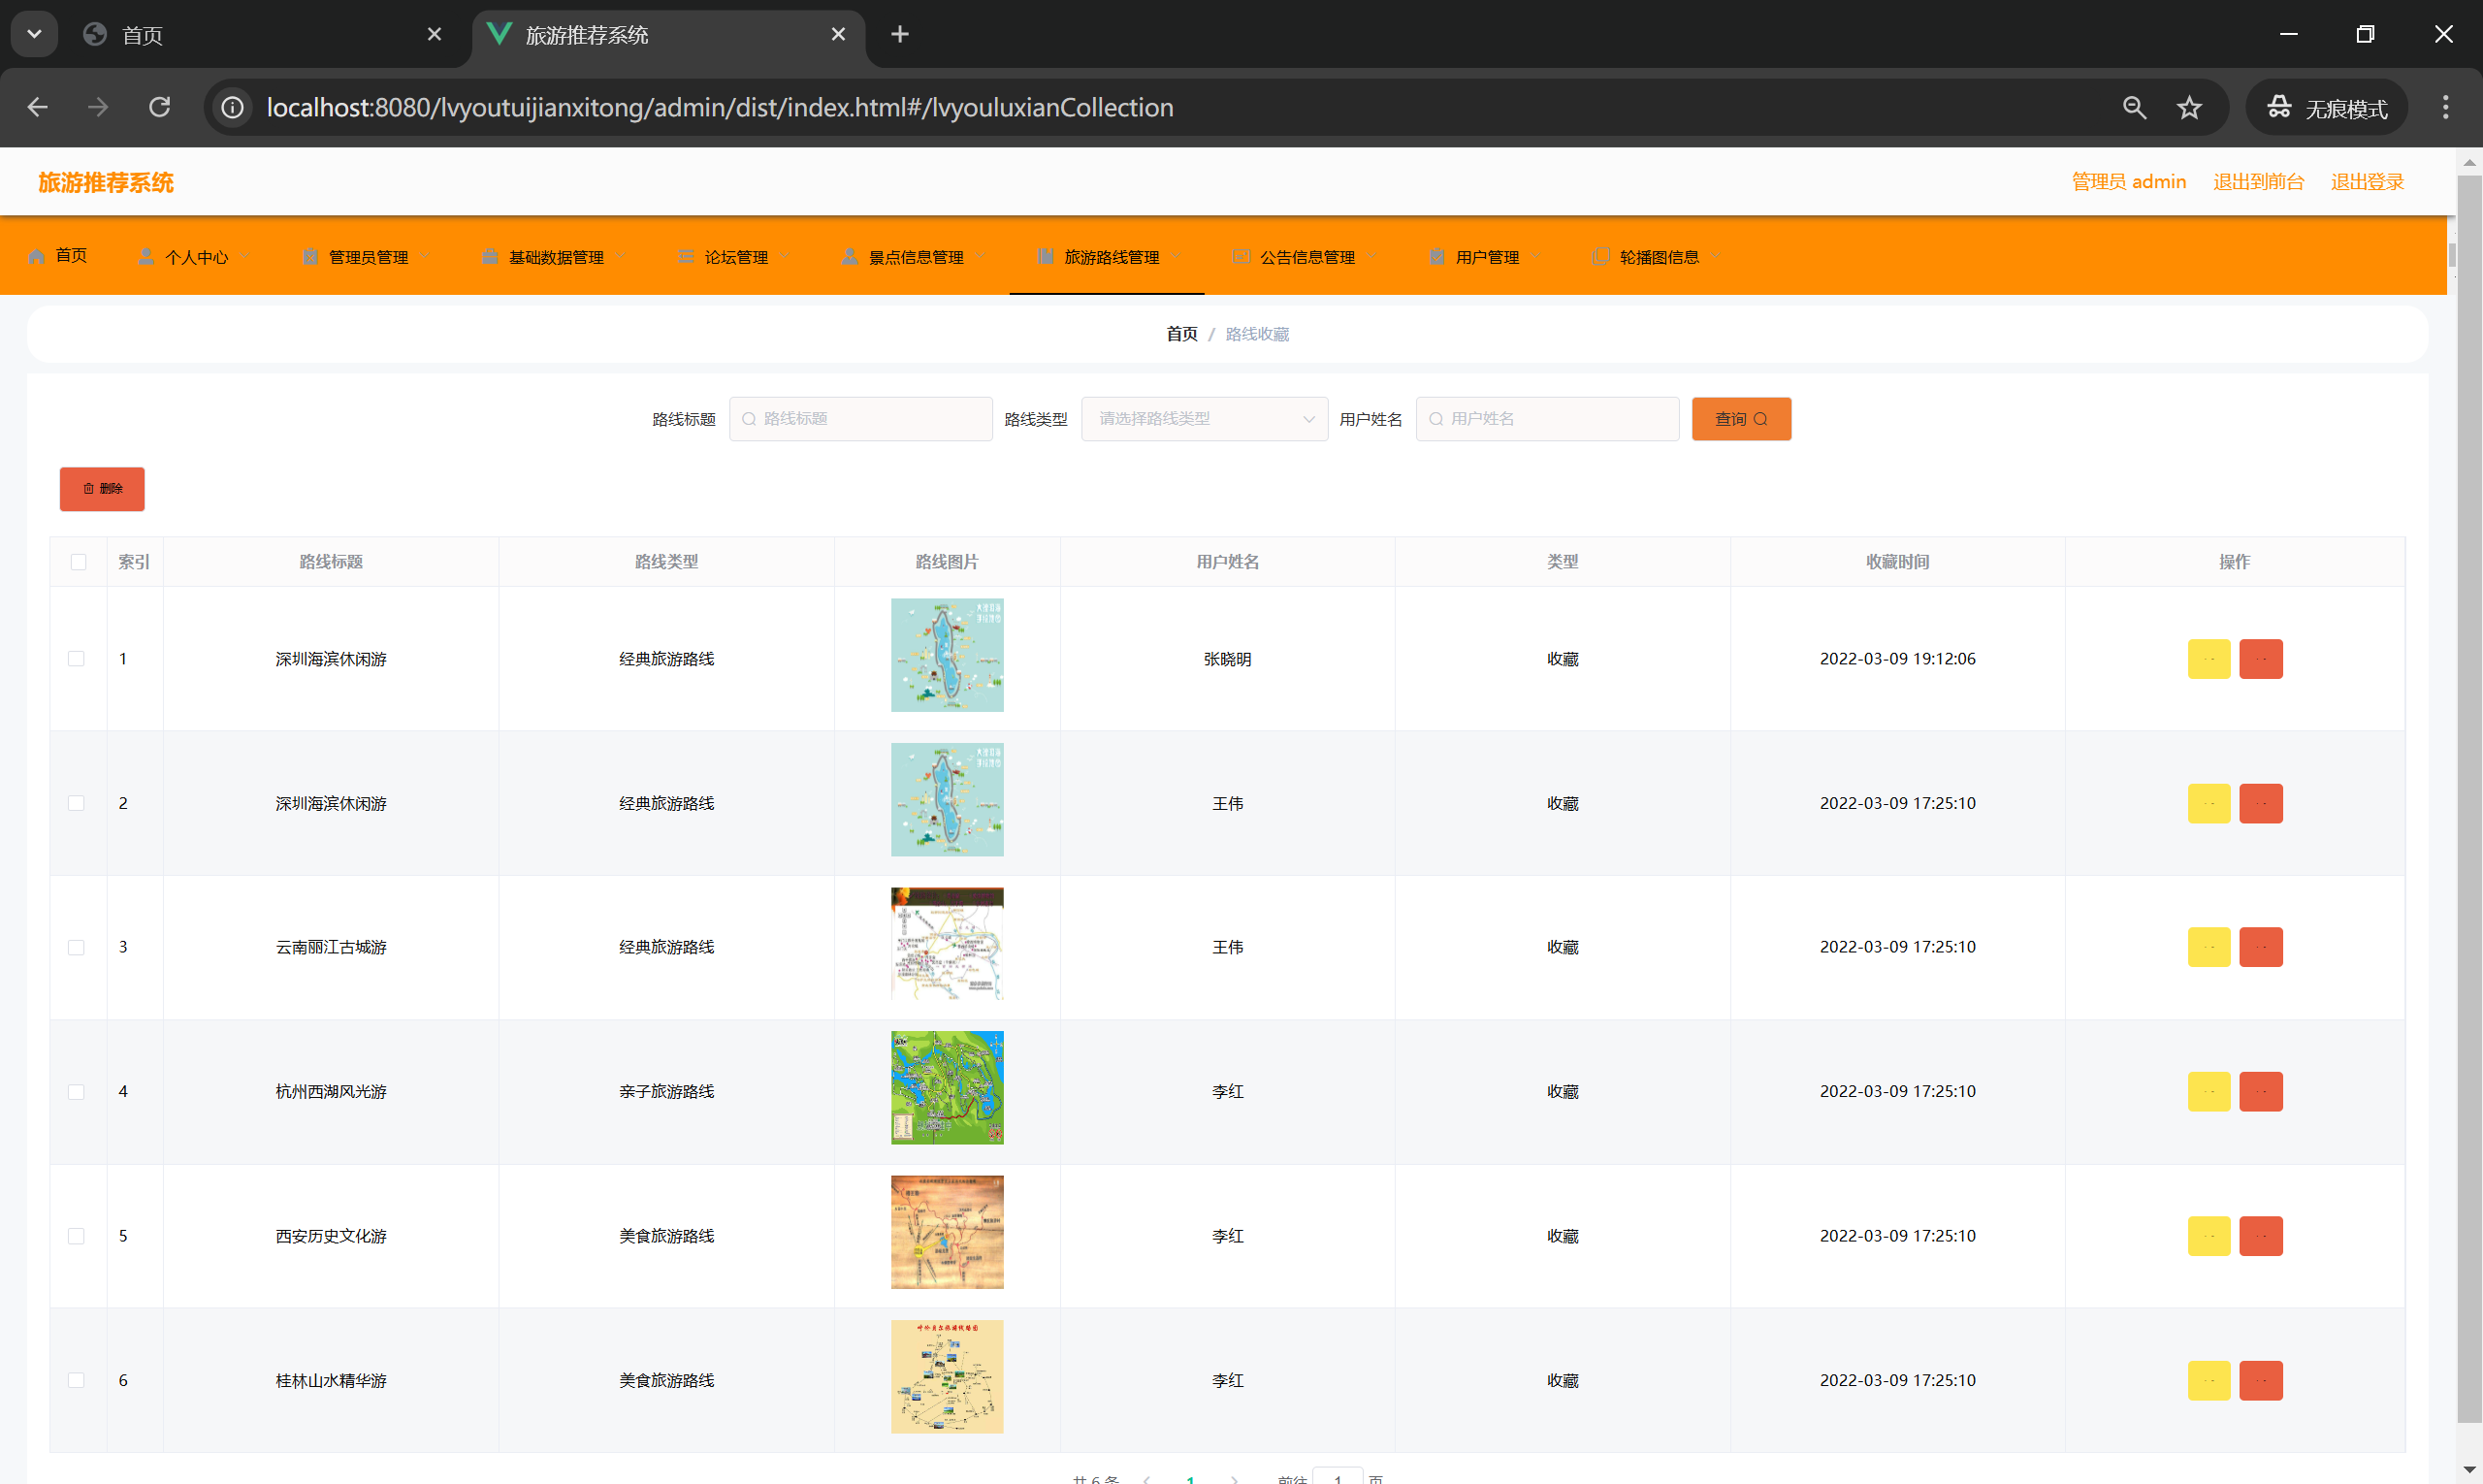Click the page vertical scrollbar
The image size is (2483, 1484).
2469,798
